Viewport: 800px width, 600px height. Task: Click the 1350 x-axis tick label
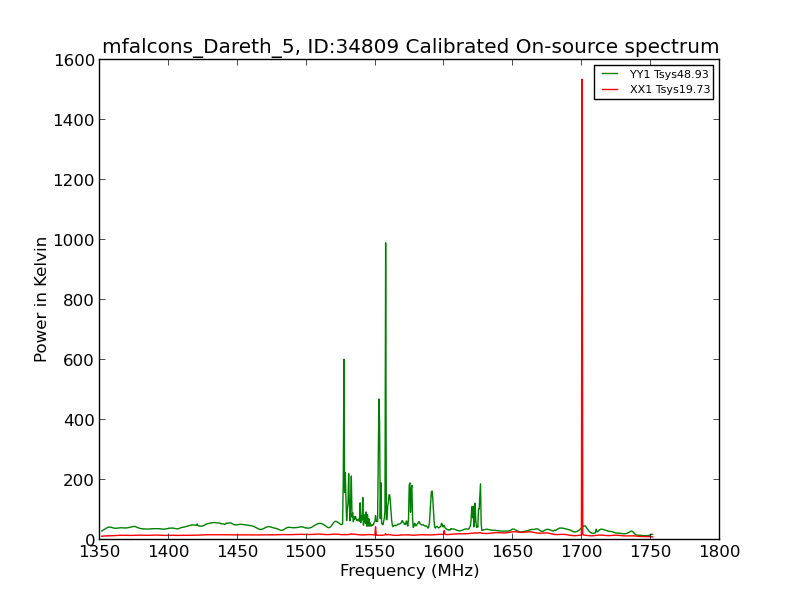point(100,552)
